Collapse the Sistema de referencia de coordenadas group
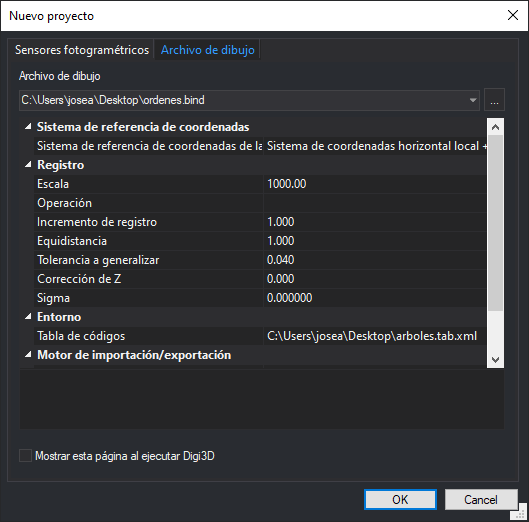 click(x=28, y=127)
